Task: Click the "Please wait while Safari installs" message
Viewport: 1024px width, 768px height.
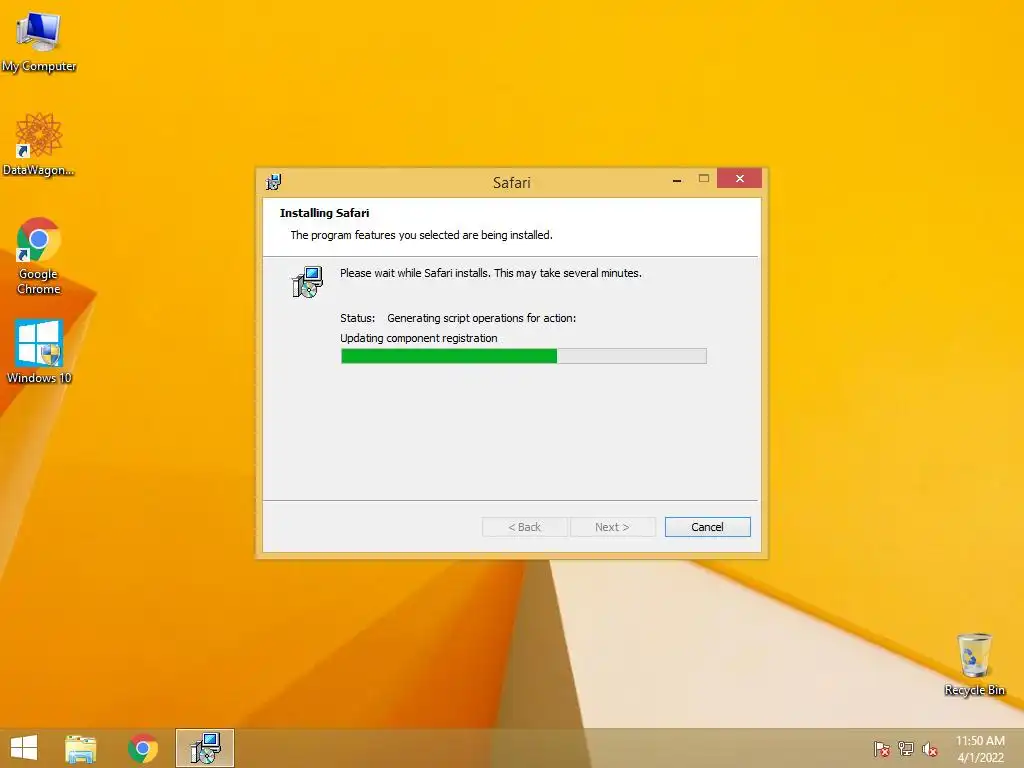Action: [490, 273]
